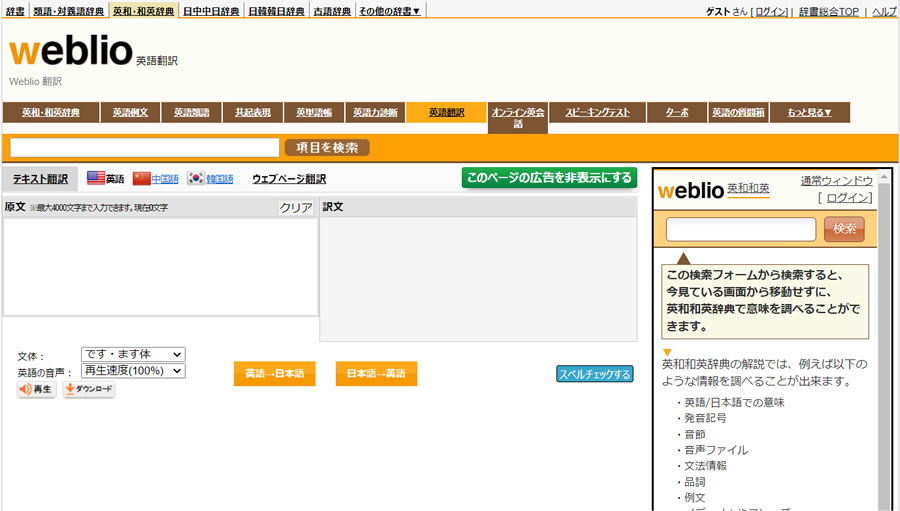This screenshot has height=511, width=900.
Task: Open the 再生速度(100%) speed dropdown
Action: pos(133,371)
